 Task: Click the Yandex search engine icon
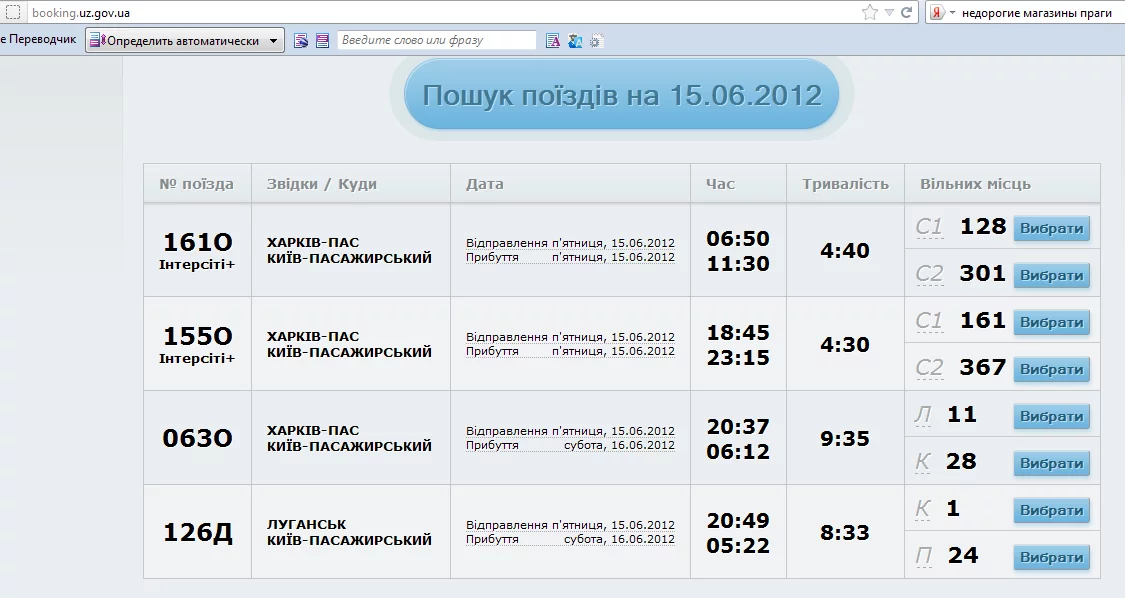tap(937, 12)
